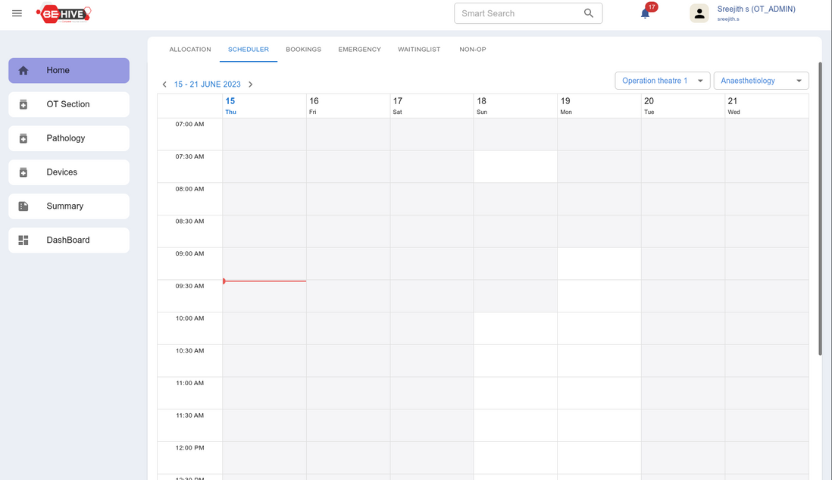The width and height of the screenshot is (832, 480).
Task: Open Summary in the sidebar
Action: 69,206
